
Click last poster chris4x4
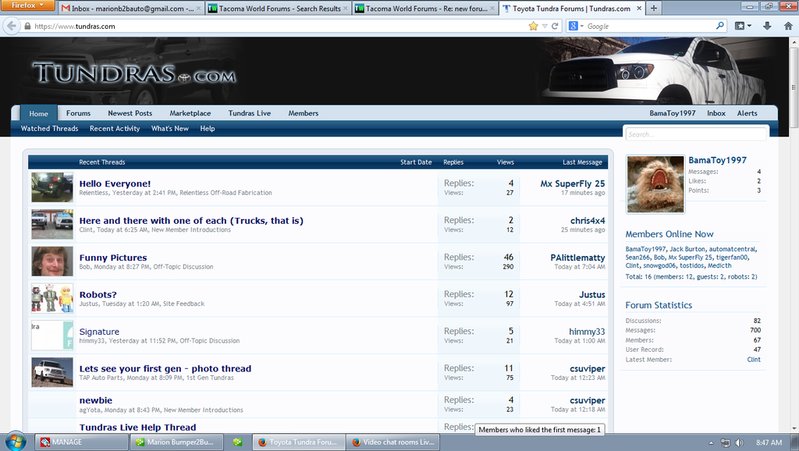(x=588, y=221)
